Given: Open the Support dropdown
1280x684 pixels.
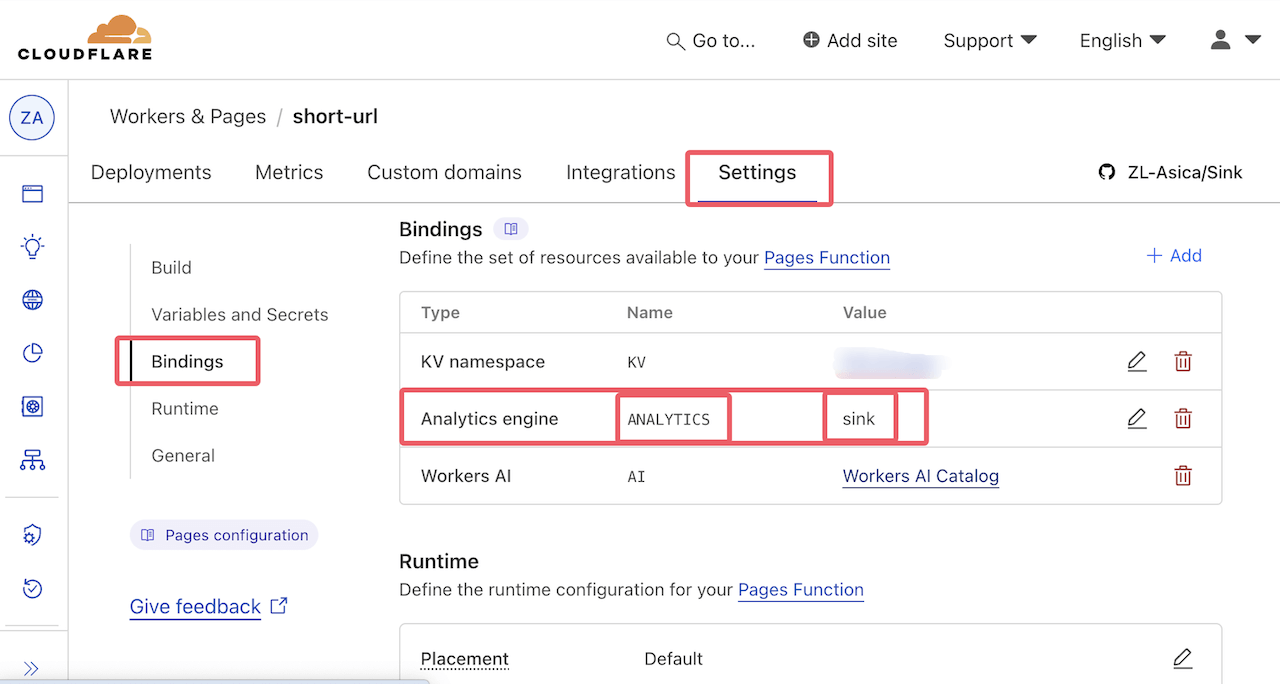Looking at the screenshot, I should (x=990, y=41).
